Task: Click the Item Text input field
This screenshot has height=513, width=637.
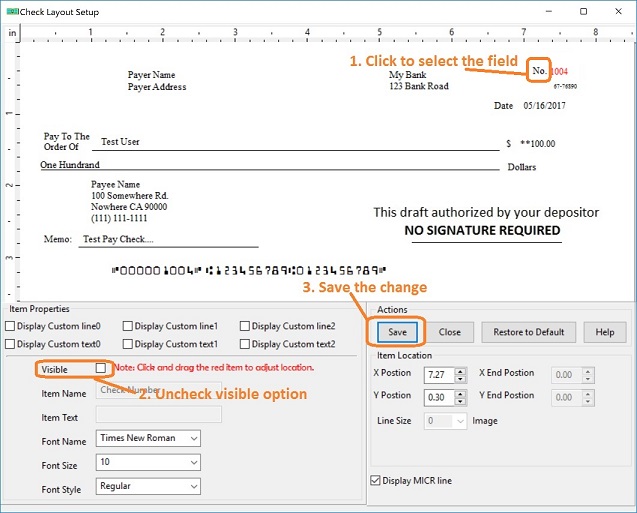Action: pos(159,415)
